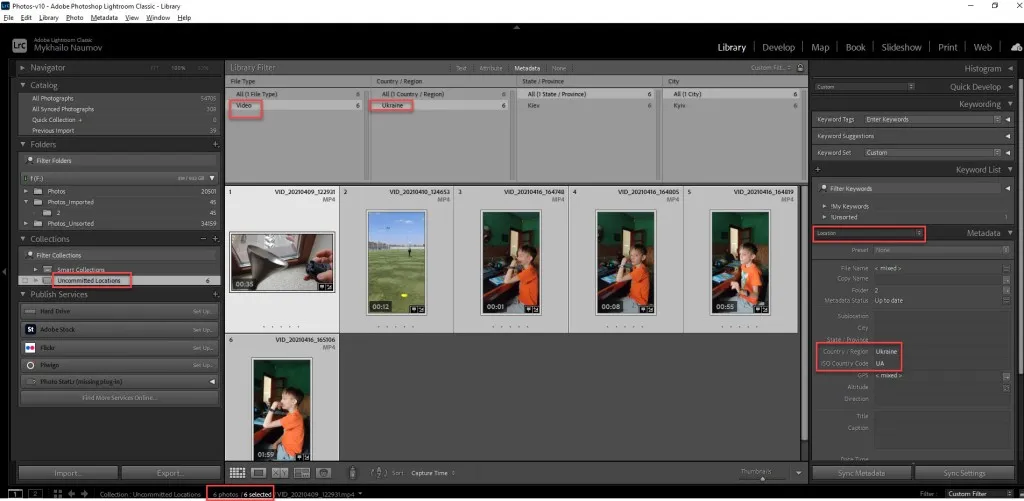The image size is (1024, 501).
Task: Switch to the Develop module
Action: (x=778, y=47)
